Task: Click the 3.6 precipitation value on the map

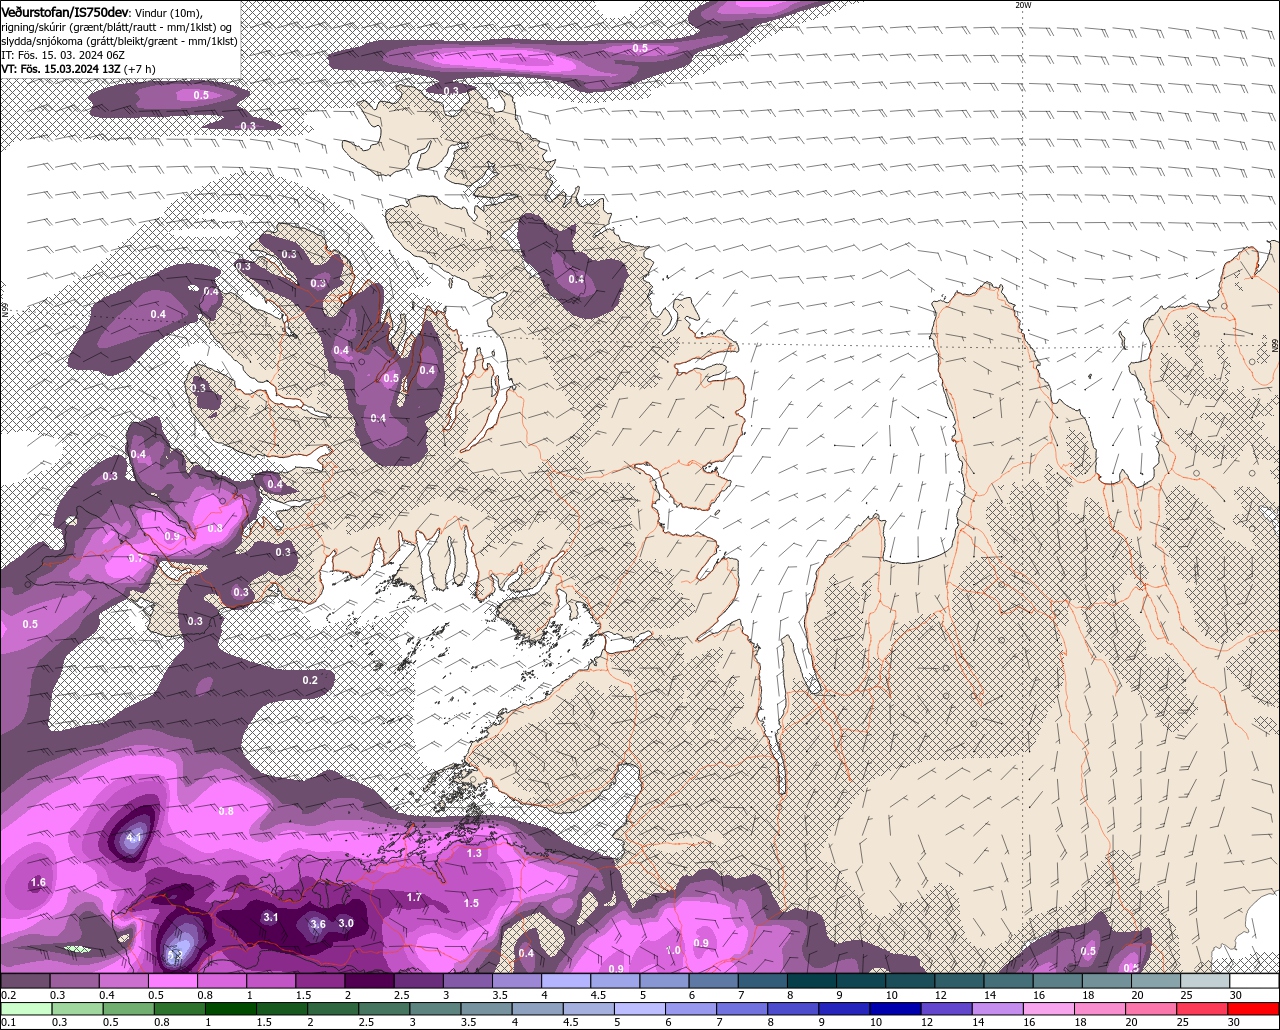Action: [x=318, y=924]
